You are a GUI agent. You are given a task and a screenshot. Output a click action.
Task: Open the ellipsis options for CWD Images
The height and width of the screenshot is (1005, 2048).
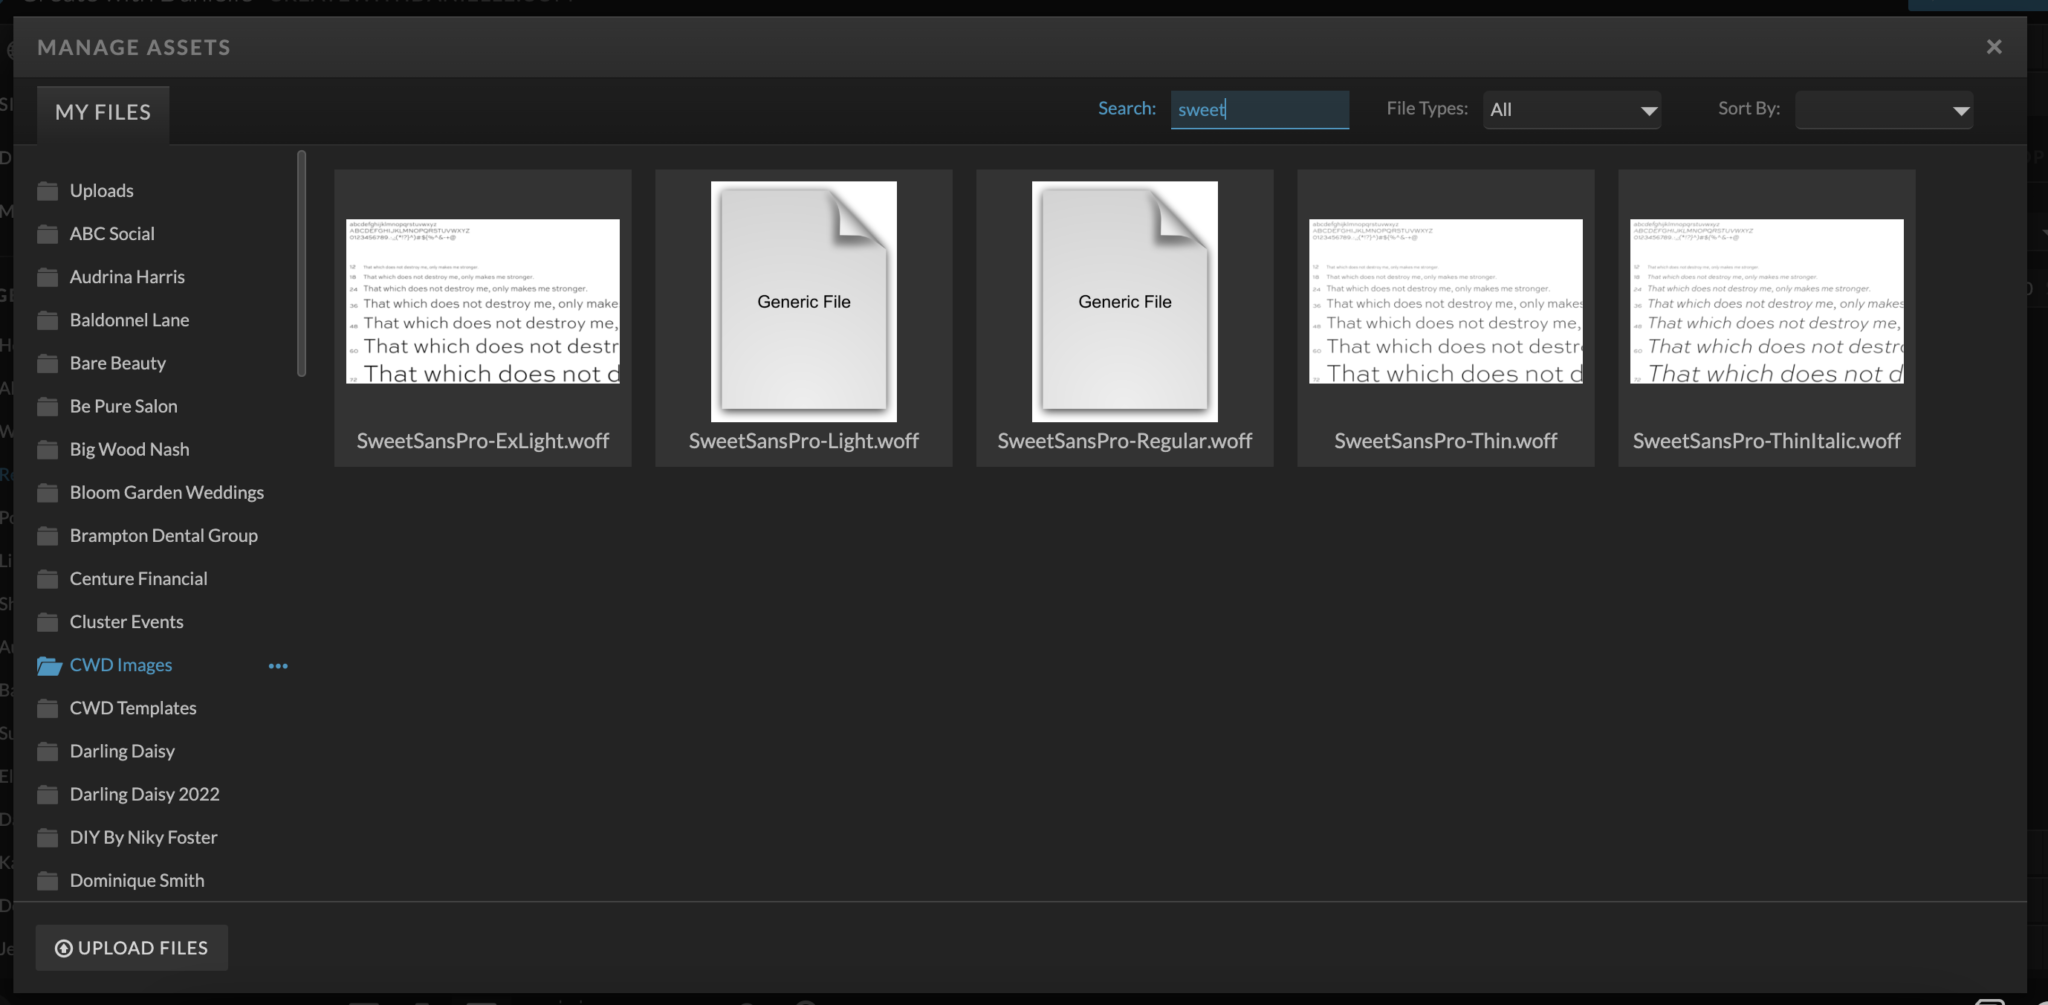coord(278,665)
